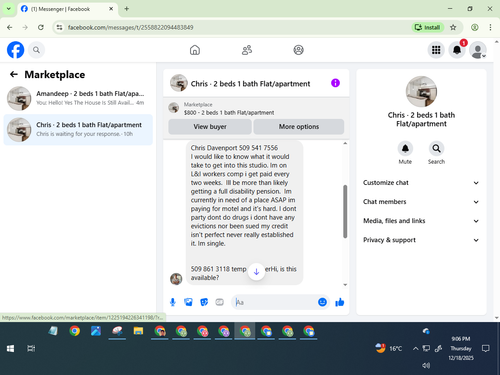Open Task View on the taskbar
This screenshot has width=500, height=375.
click(31, 349)
